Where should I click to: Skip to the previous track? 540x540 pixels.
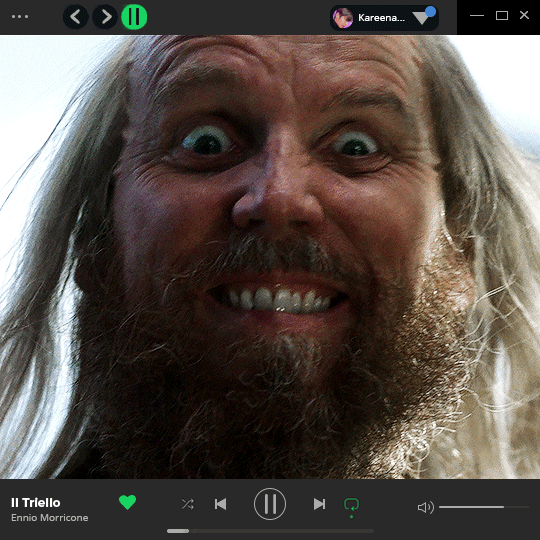[220, 504]
